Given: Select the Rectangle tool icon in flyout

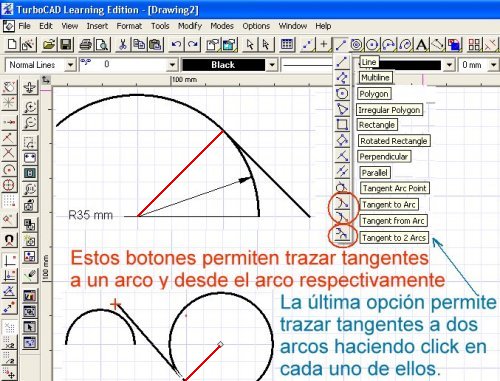Looking at the screenshot, I should click(342, 125).
